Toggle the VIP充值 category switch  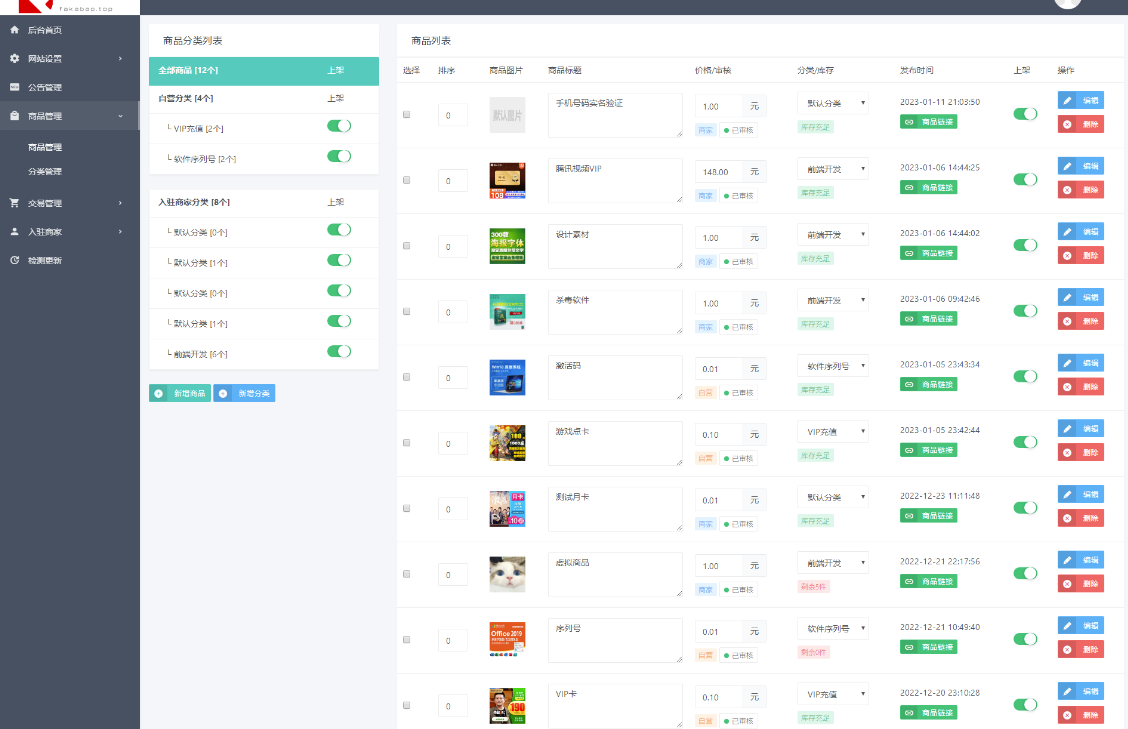point(339,127)
